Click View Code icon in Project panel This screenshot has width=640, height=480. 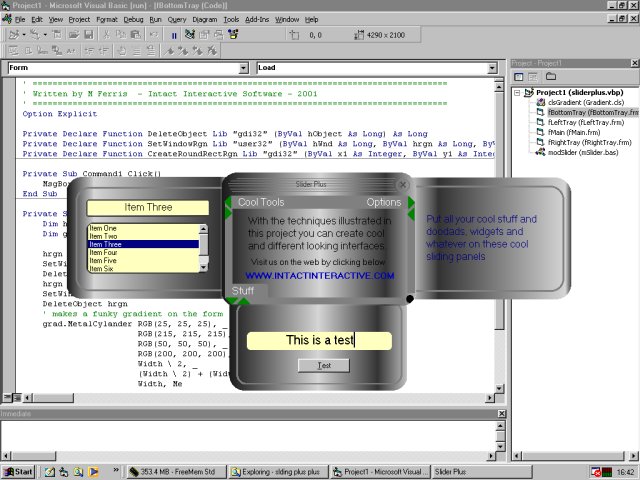tap(518, 76)
